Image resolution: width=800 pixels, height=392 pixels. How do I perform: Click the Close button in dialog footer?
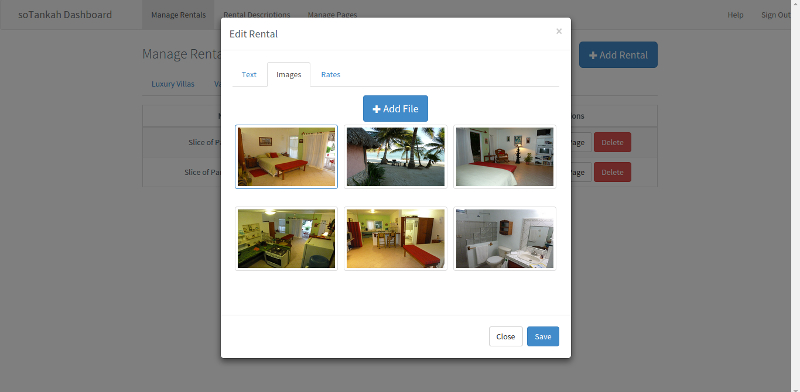pyautogui.click(x=506, y=336)
